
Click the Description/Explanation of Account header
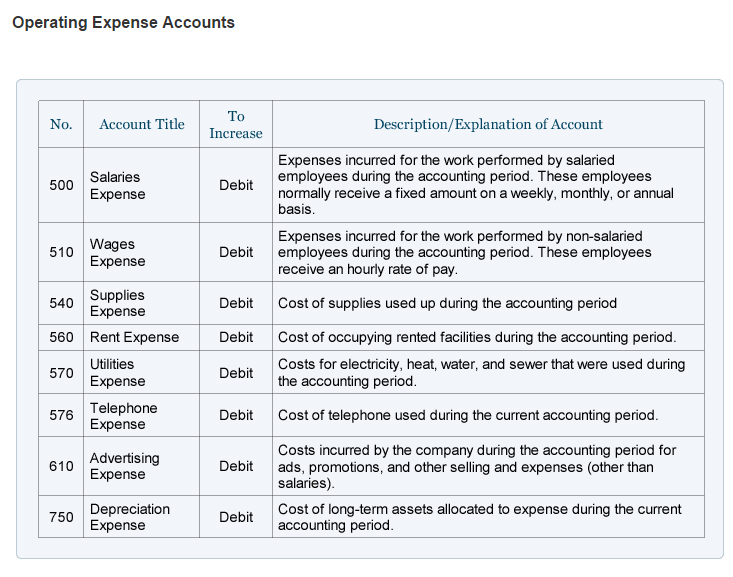click(x=488, y=124)
